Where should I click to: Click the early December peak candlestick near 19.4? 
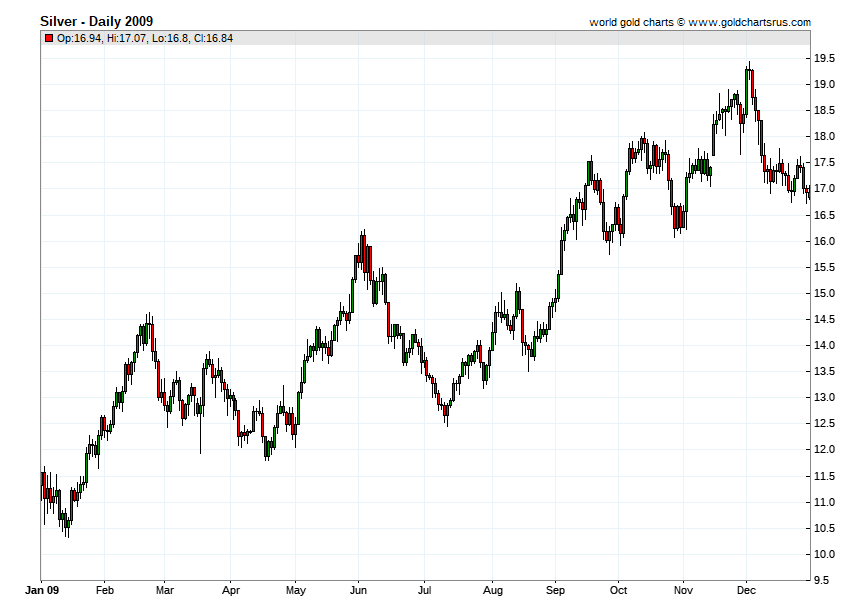tap(749, 87)
